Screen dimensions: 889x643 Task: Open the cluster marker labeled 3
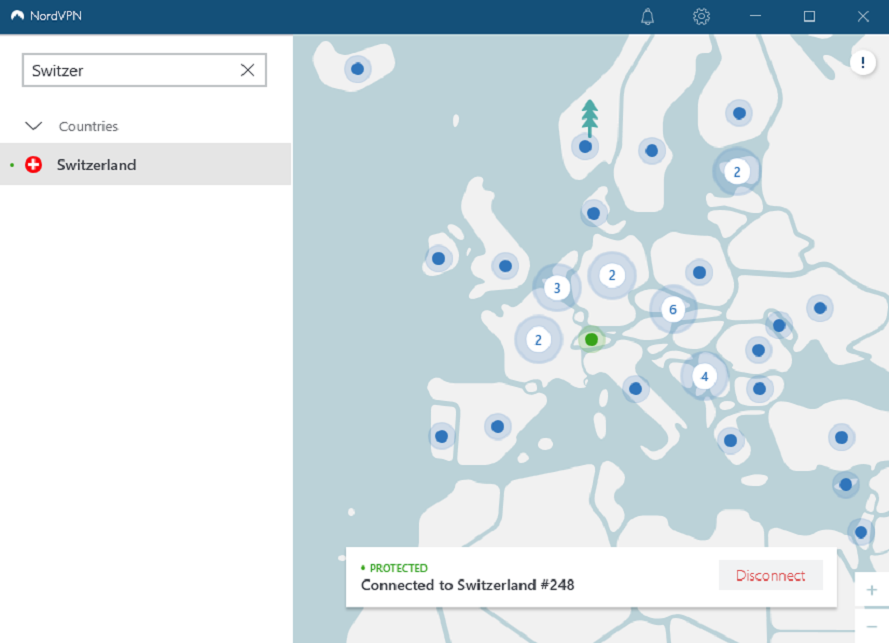557,288
